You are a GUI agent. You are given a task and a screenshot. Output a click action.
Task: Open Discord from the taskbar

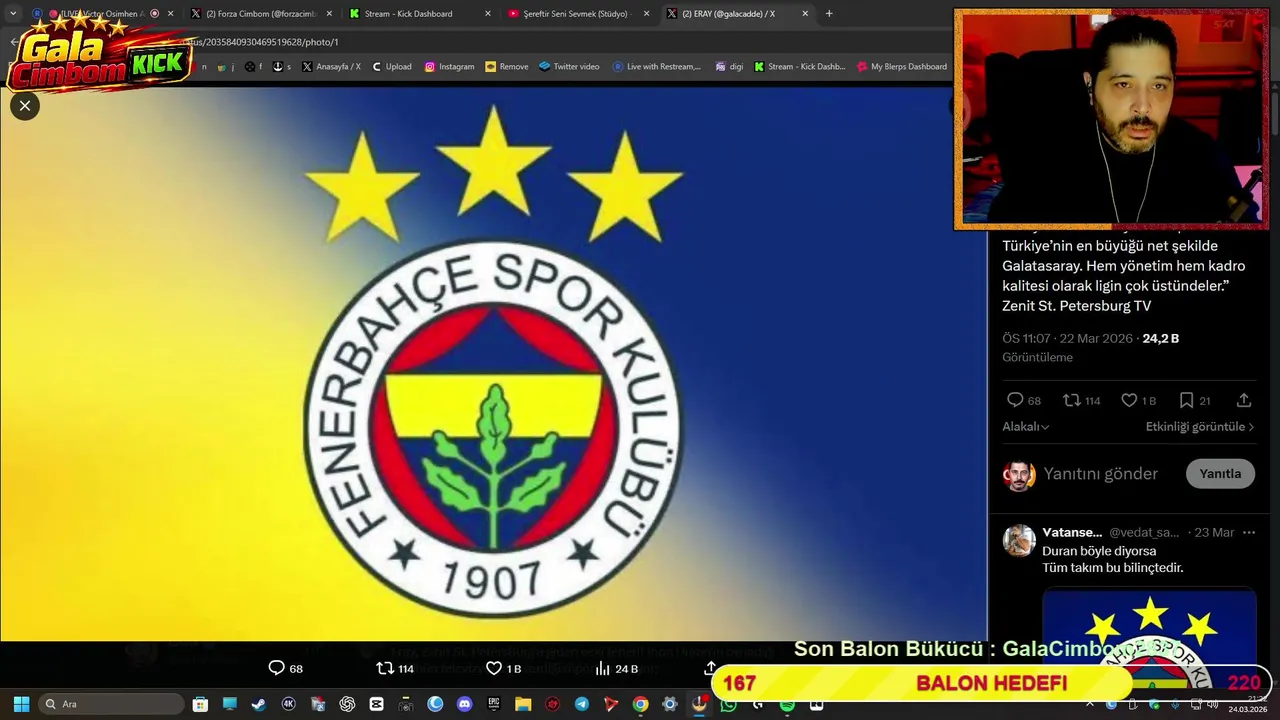464,704
